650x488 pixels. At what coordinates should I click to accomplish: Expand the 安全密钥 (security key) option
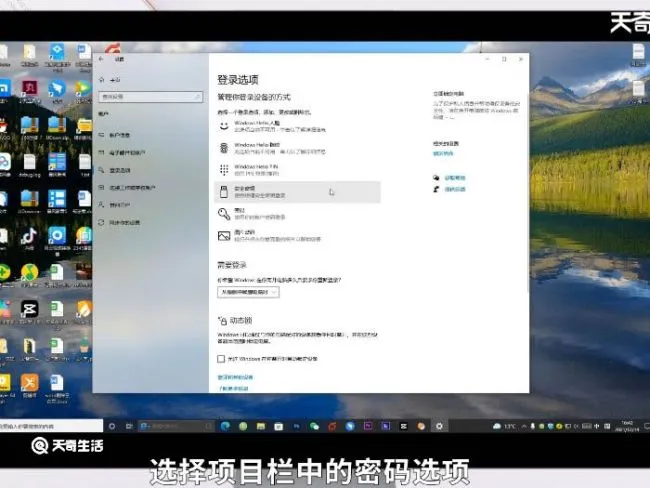click(297, 192)
